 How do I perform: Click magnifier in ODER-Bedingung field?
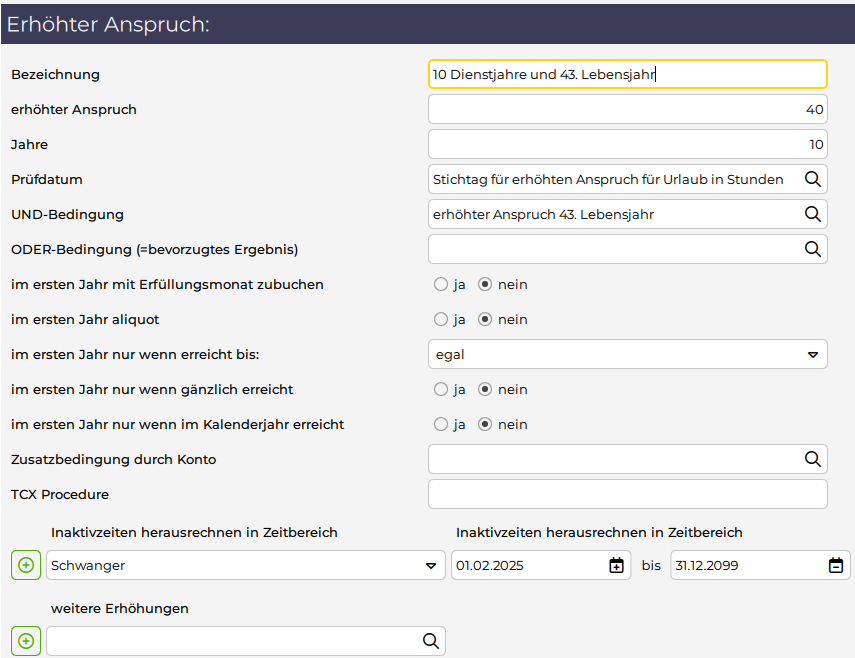coord(813,249)
